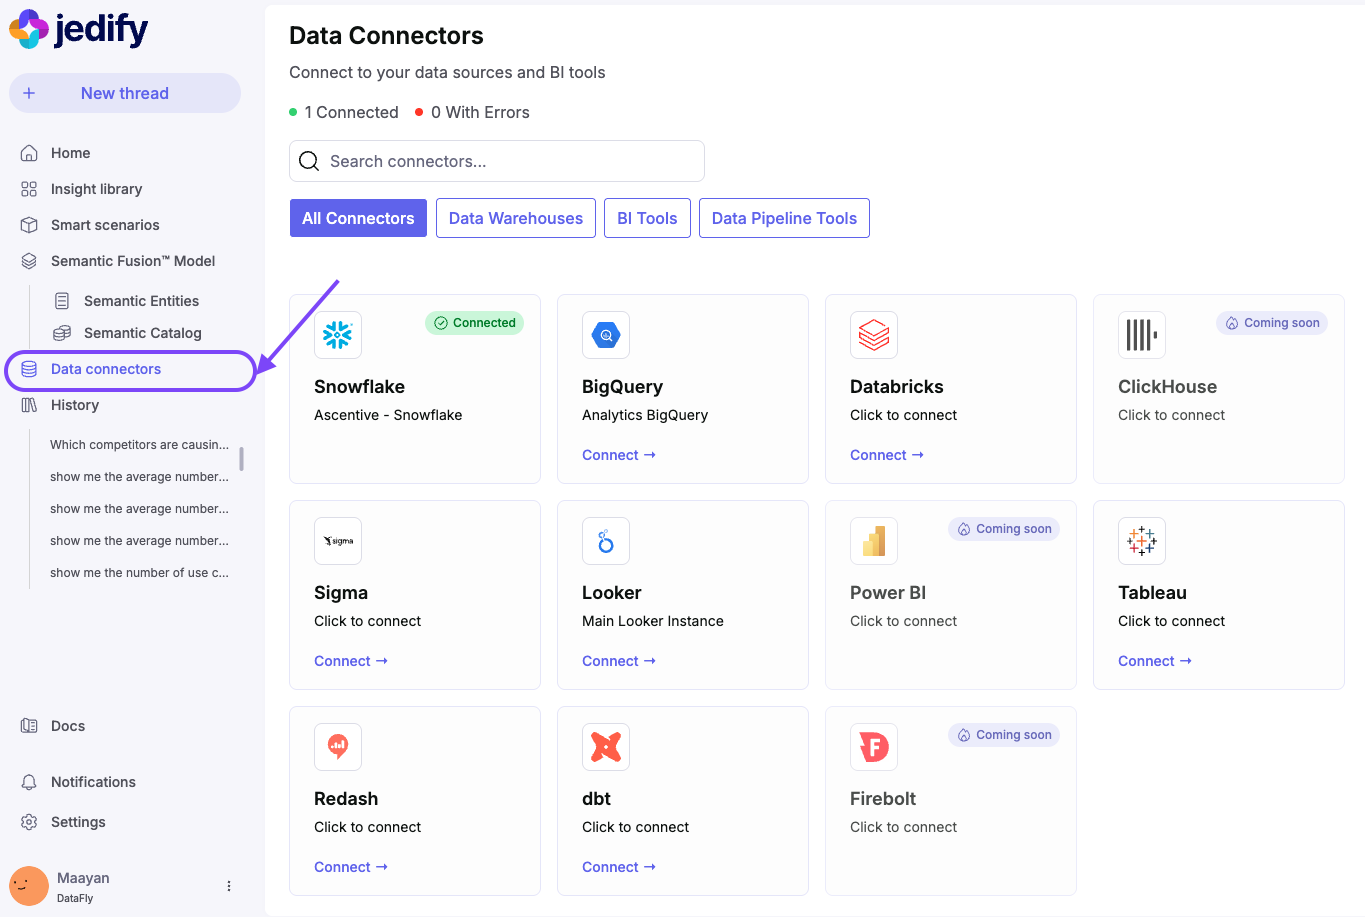Click the Snowflake connector logo icon
1365x917 pixels.
[338, 335]
